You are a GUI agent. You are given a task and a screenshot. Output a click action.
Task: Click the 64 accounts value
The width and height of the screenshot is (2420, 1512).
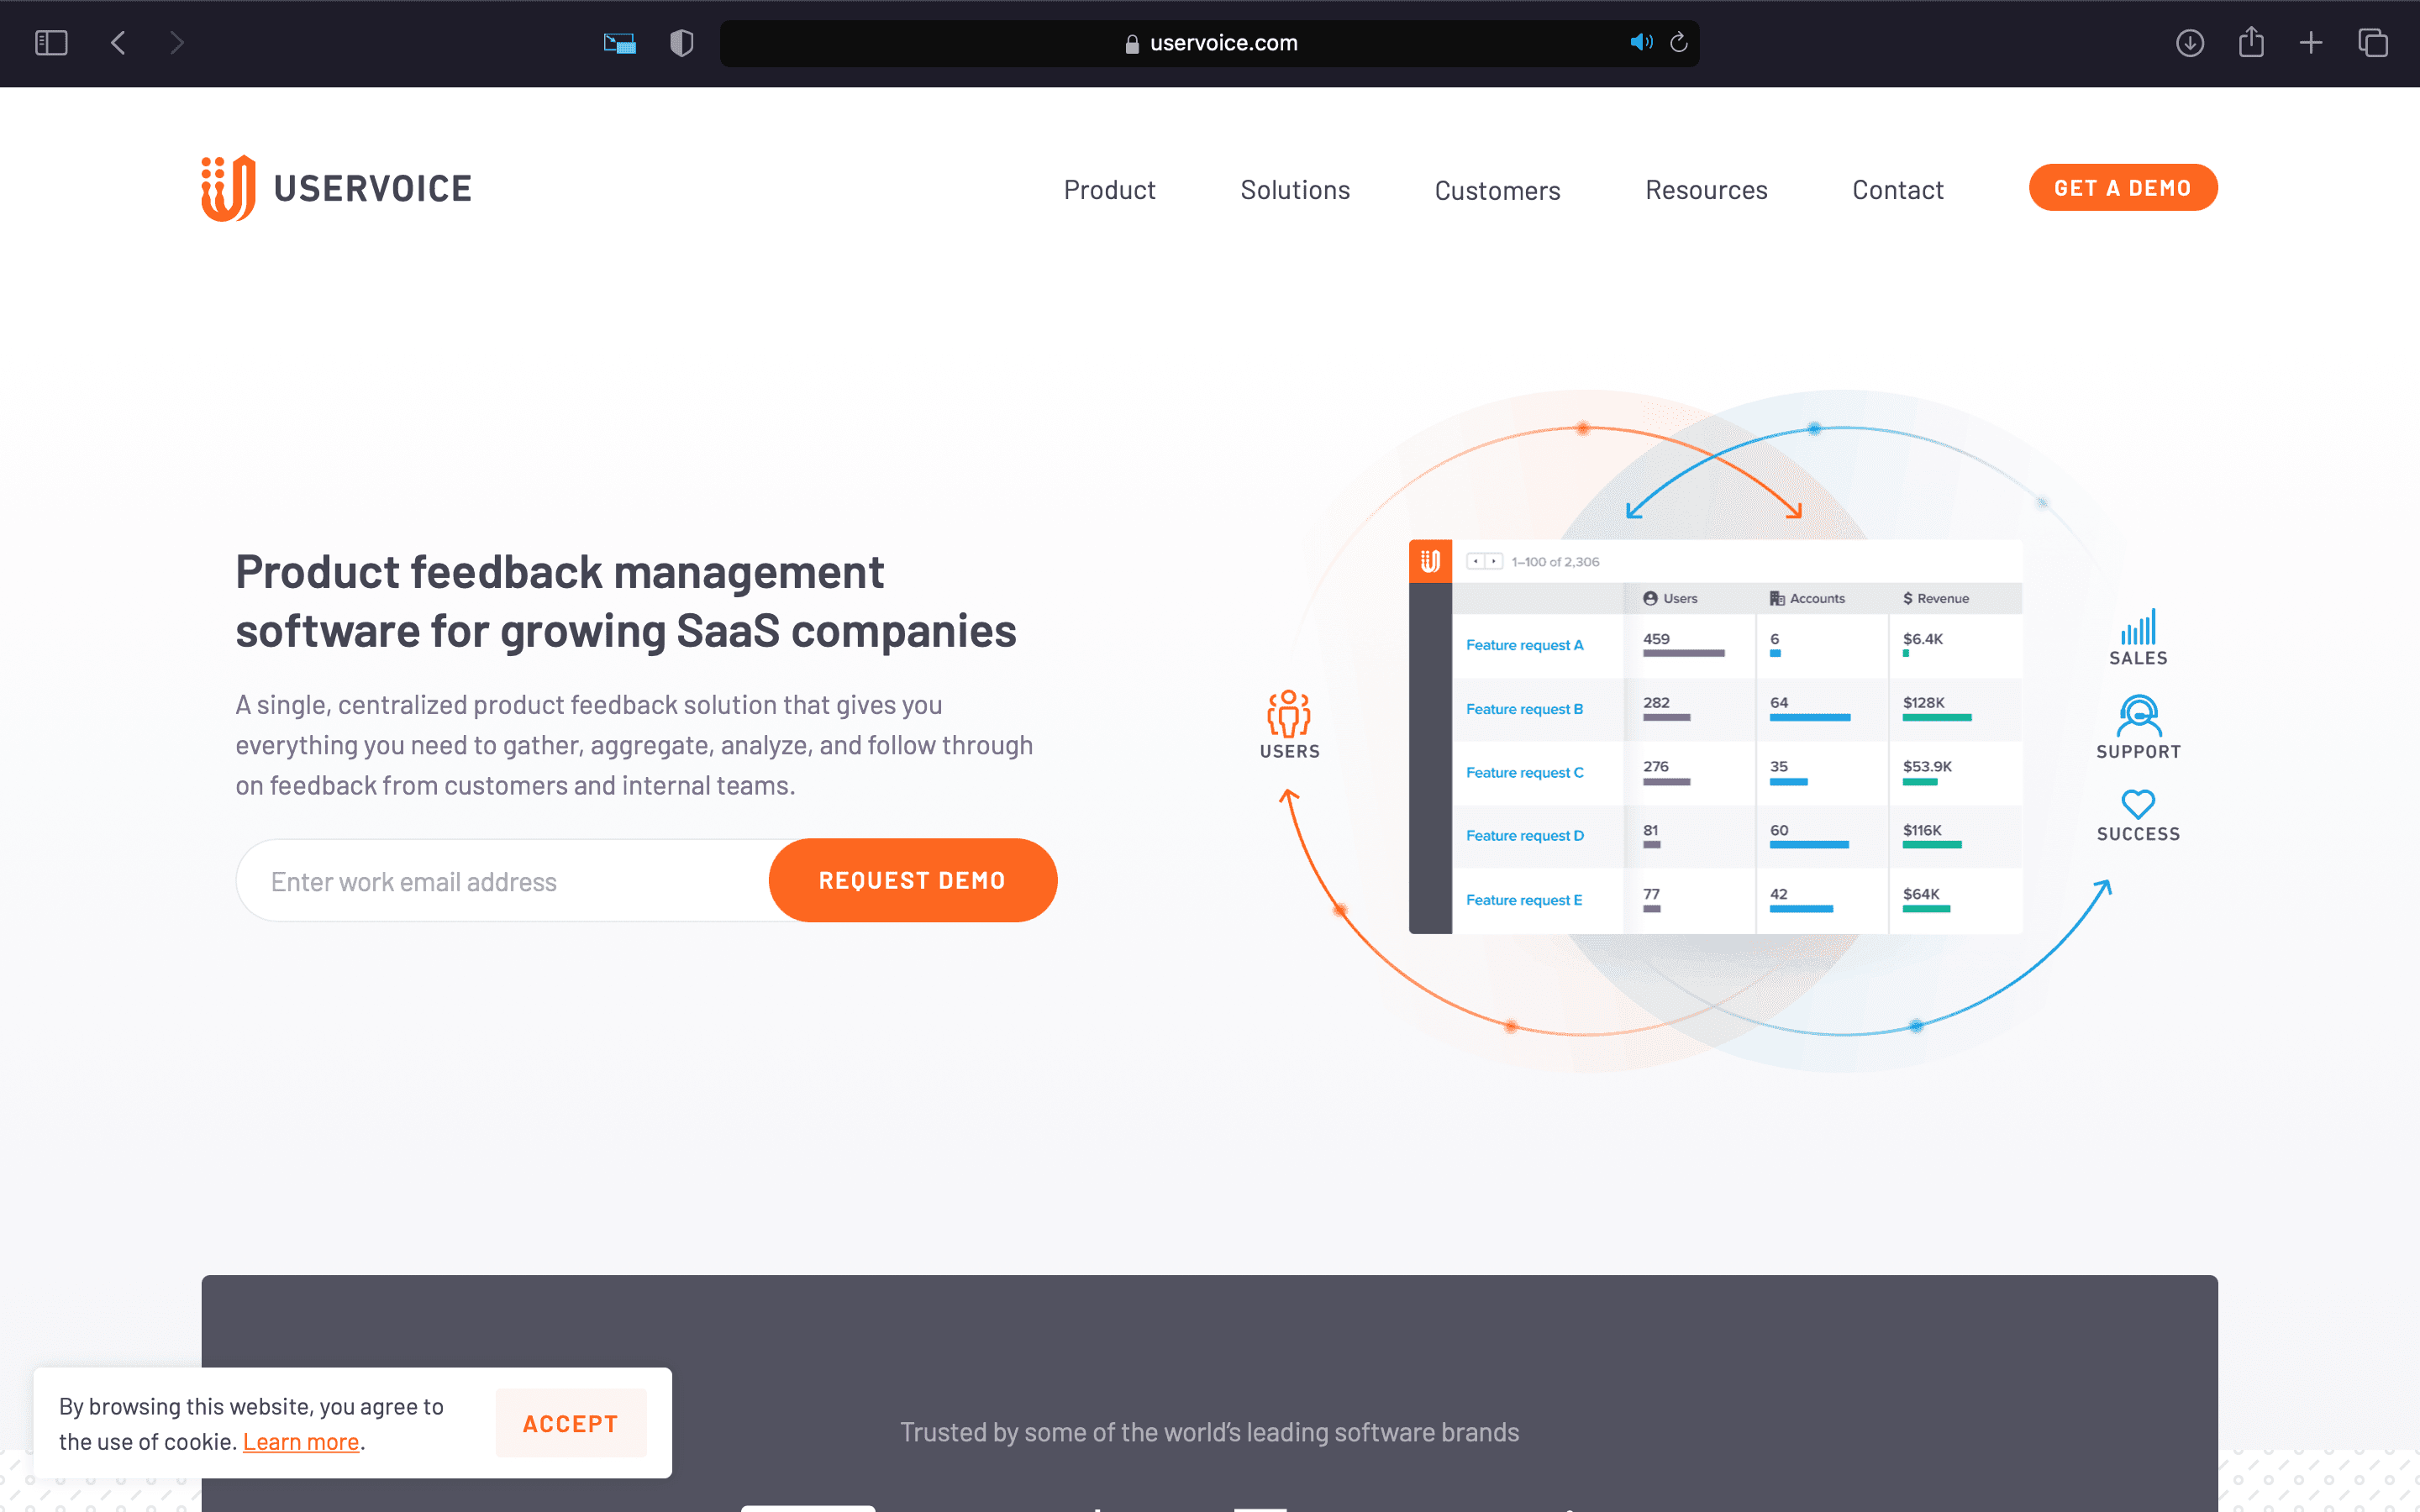[1779, 703]
